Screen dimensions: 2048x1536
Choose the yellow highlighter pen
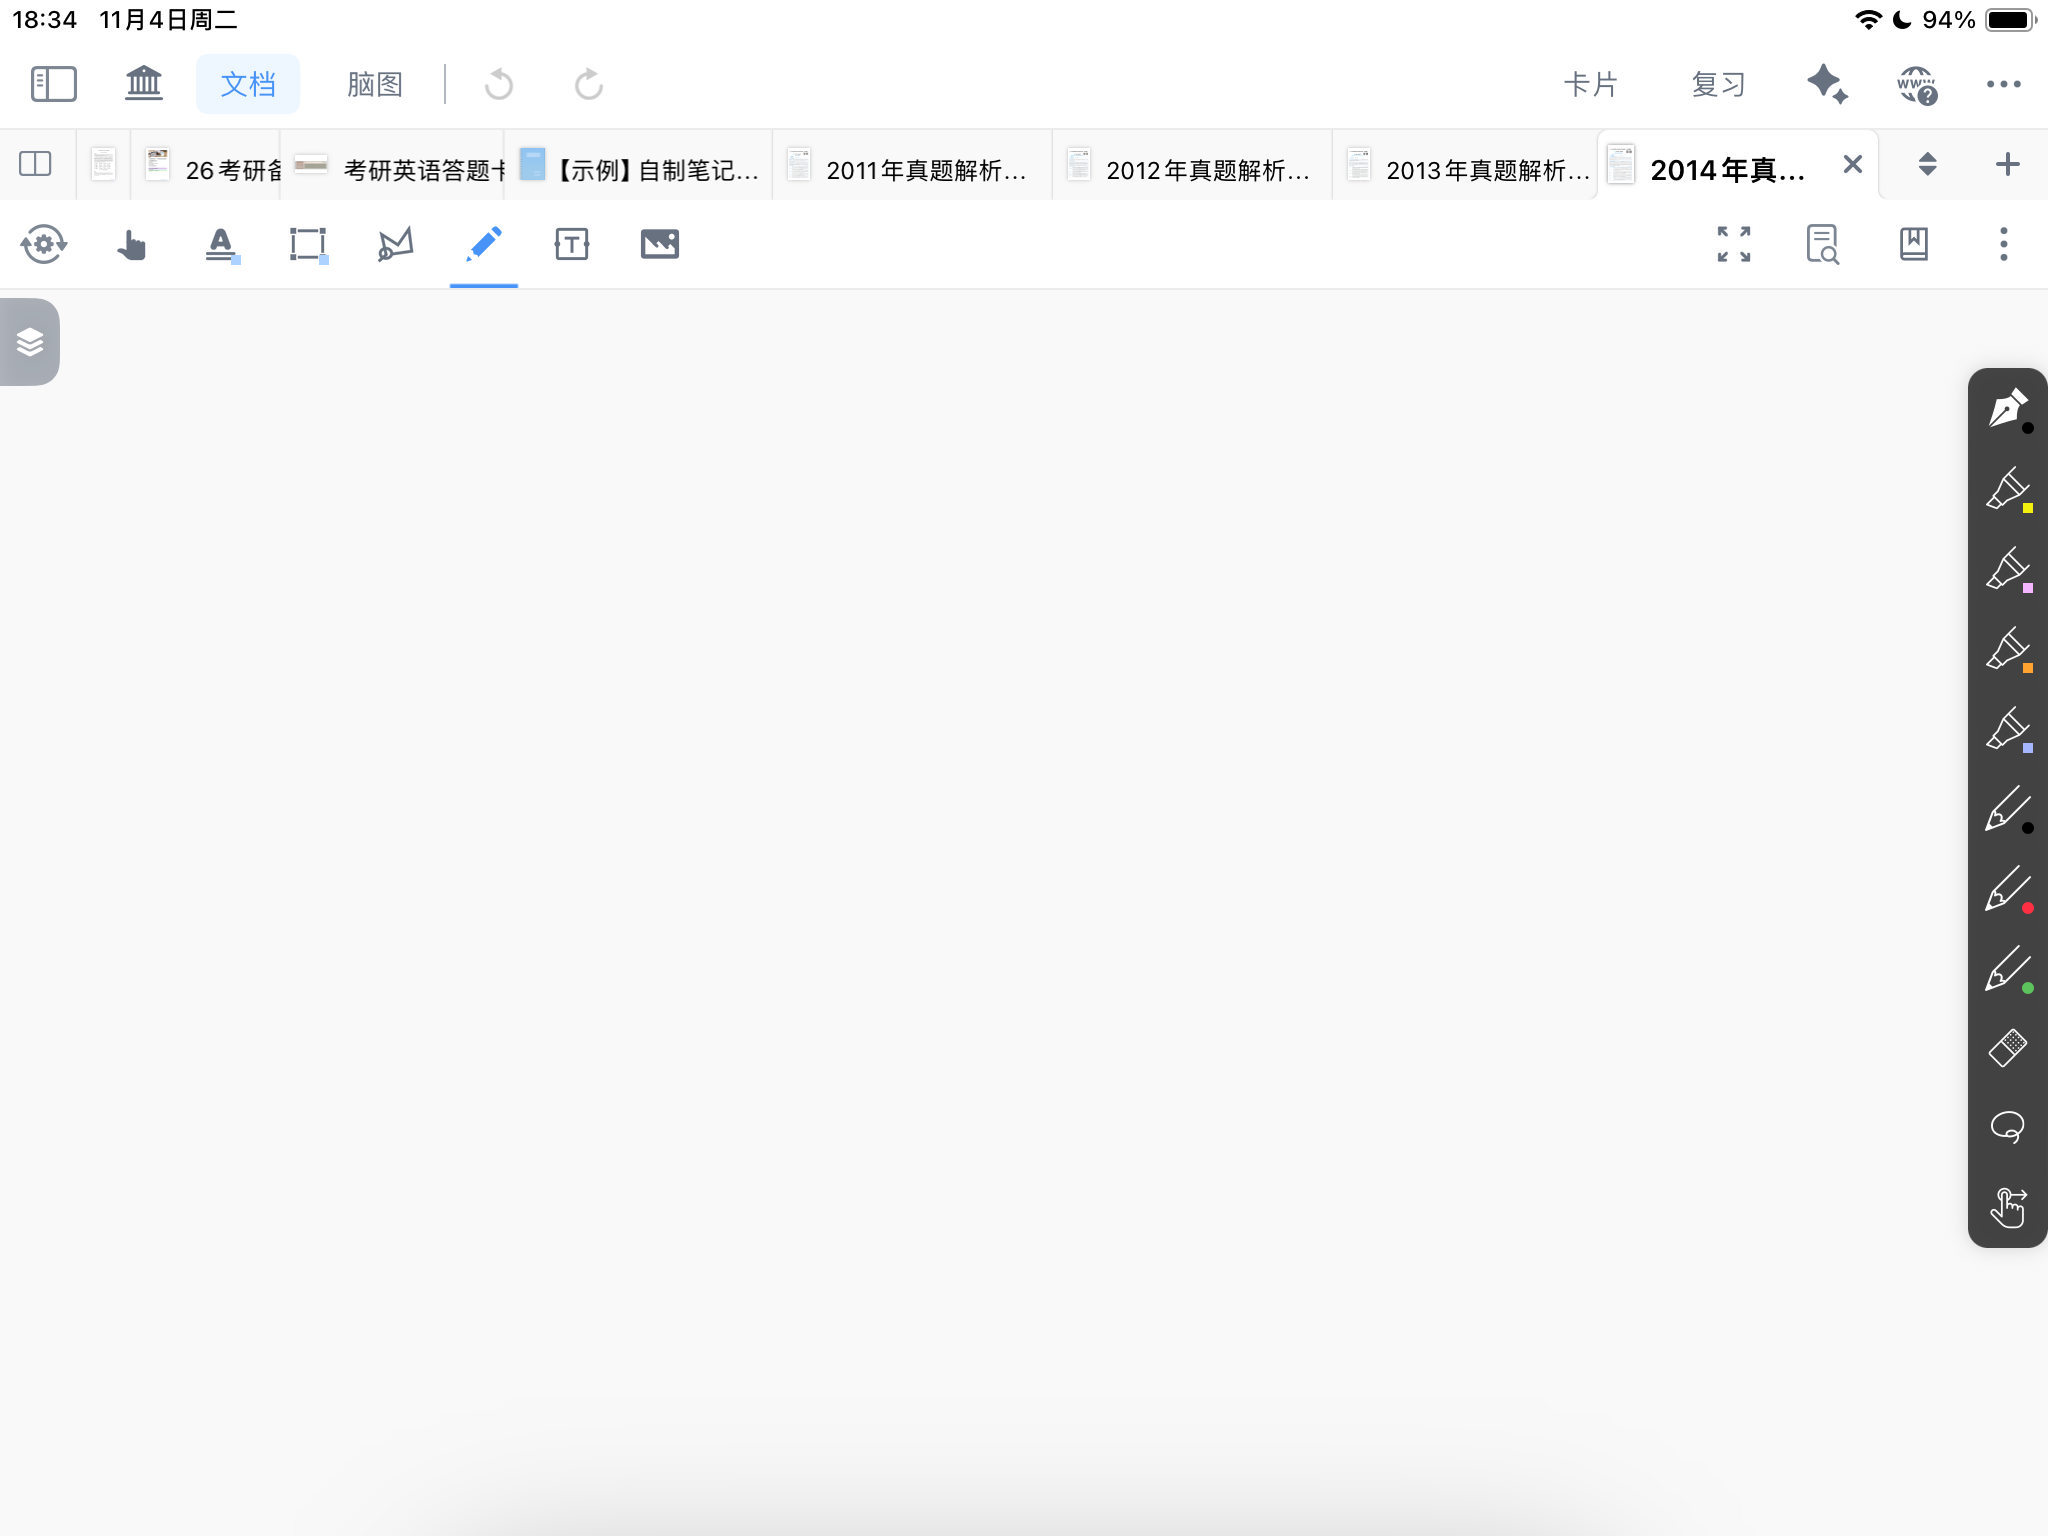2007,489
